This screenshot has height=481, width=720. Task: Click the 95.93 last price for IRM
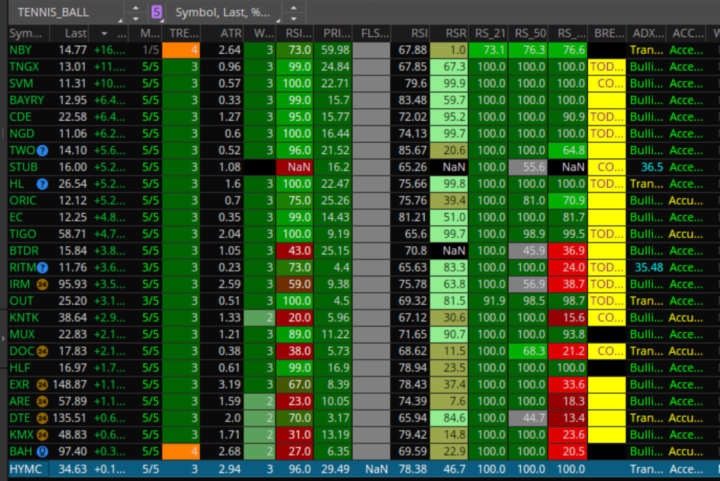[73, 285]
